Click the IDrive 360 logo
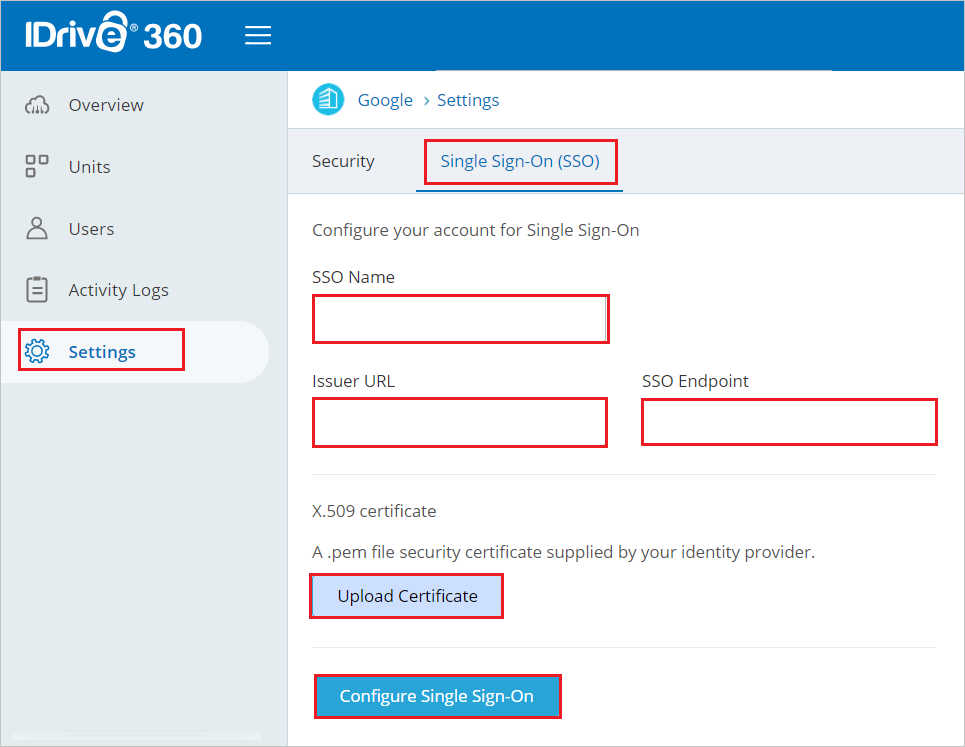Screen dimensions: 965x747 pos(113,33)
